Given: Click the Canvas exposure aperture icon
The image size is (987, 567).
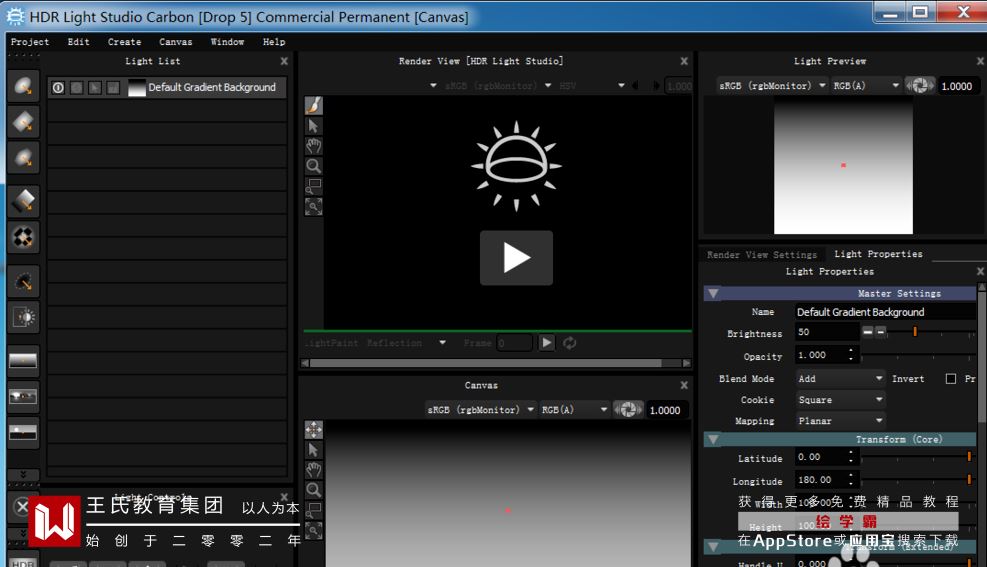Looking at the screenshot, I should [628, 410].
